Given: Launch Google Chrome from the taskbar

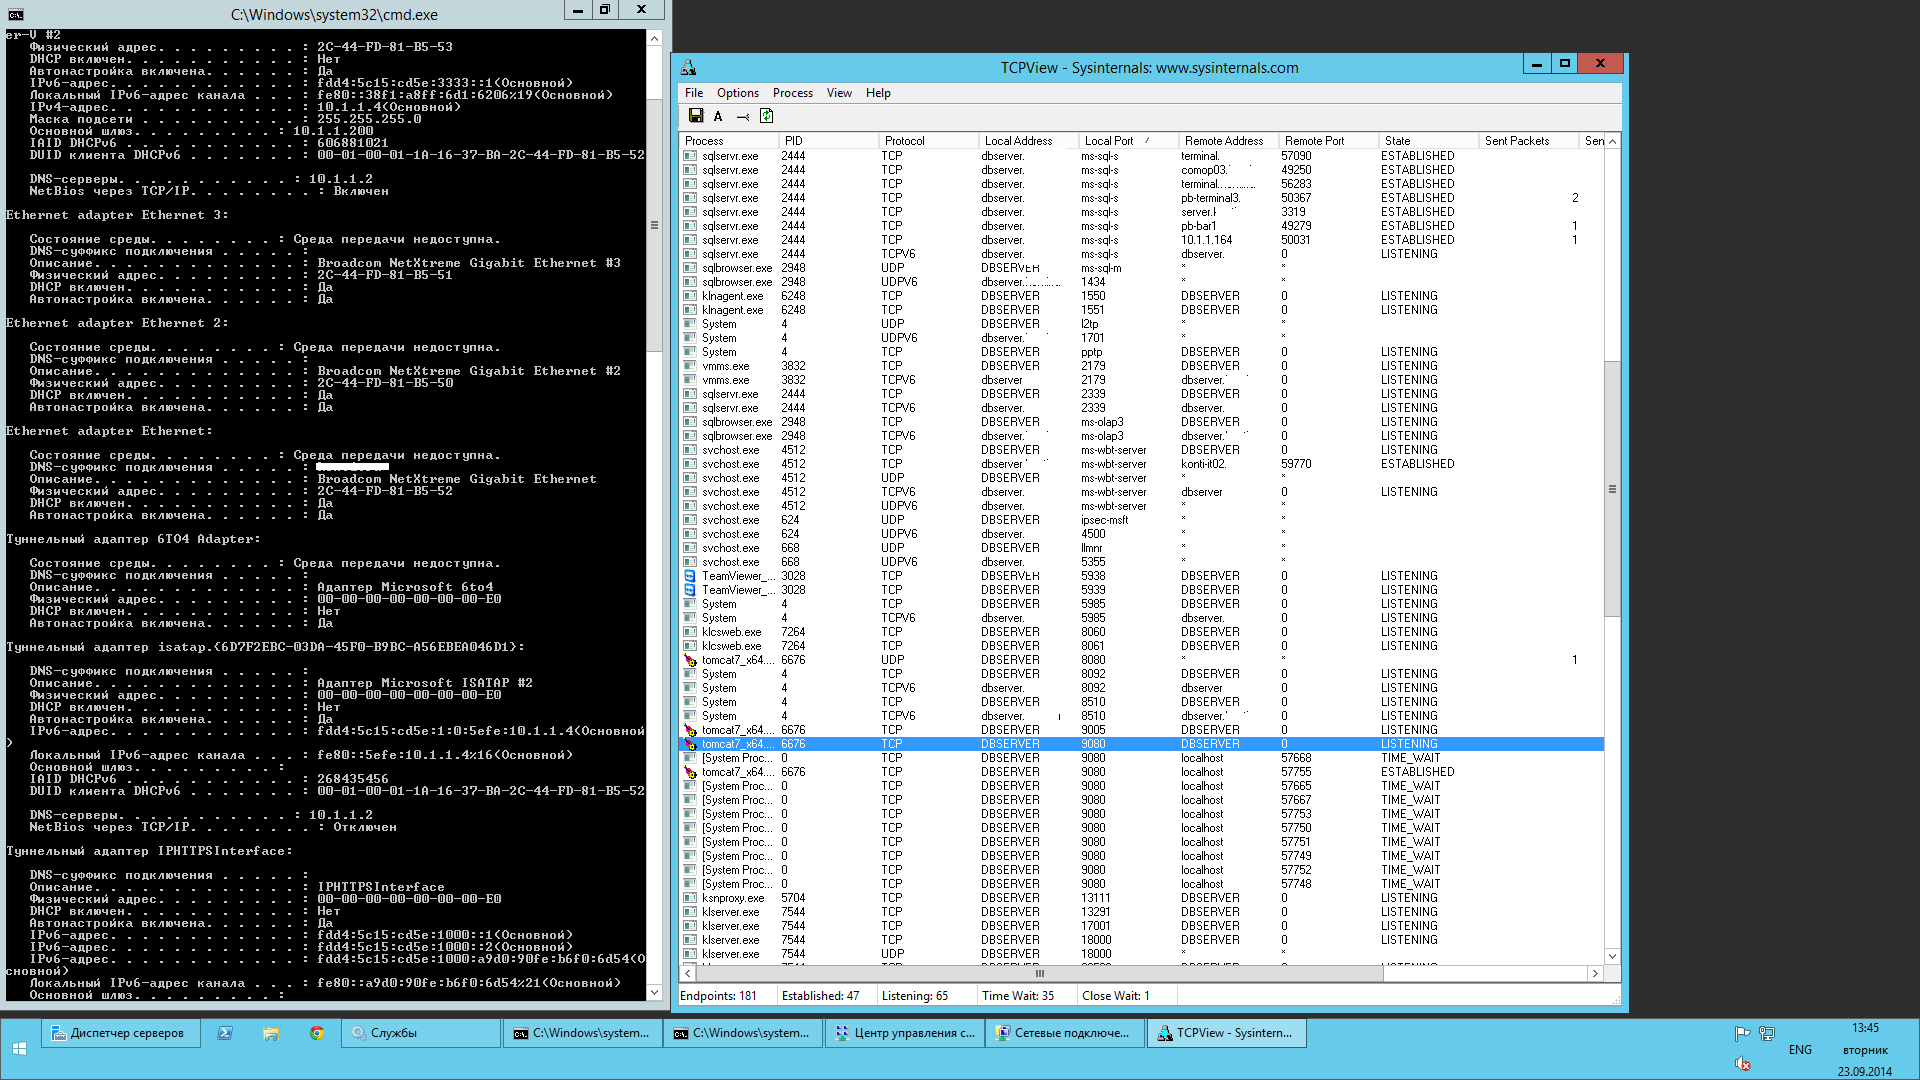Looking at the screenshot, I should coord(317,1033).
